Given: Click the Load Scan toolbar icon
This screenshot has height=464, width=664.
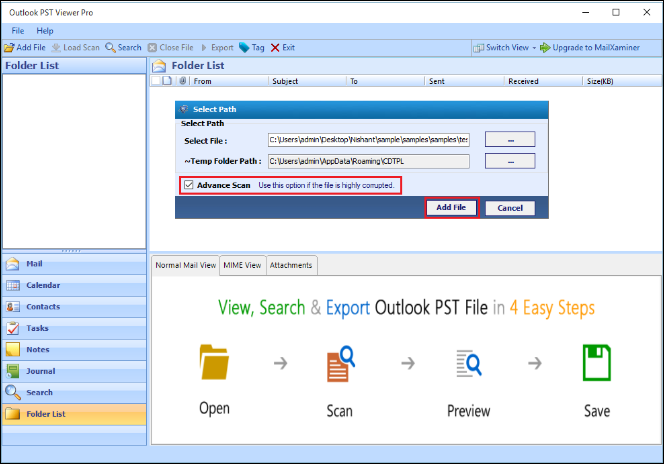Looking at the screenshot, I should [56, 48].
